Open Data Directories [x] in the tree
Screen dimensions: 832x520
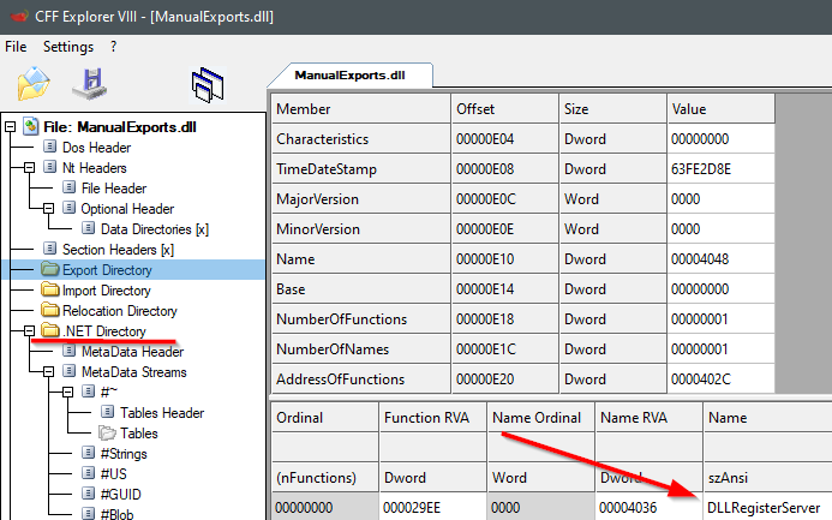155,229
